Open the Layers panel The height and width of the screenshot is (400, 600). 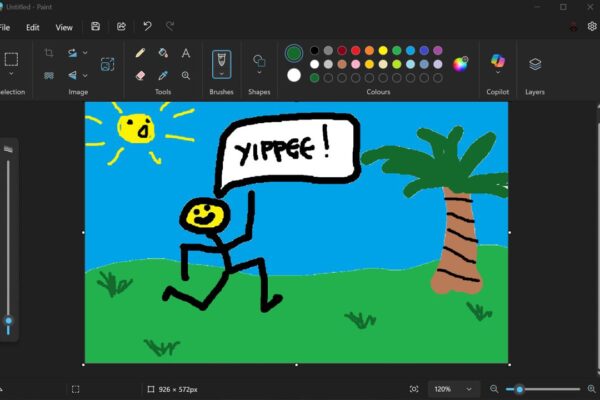(535, 64)
